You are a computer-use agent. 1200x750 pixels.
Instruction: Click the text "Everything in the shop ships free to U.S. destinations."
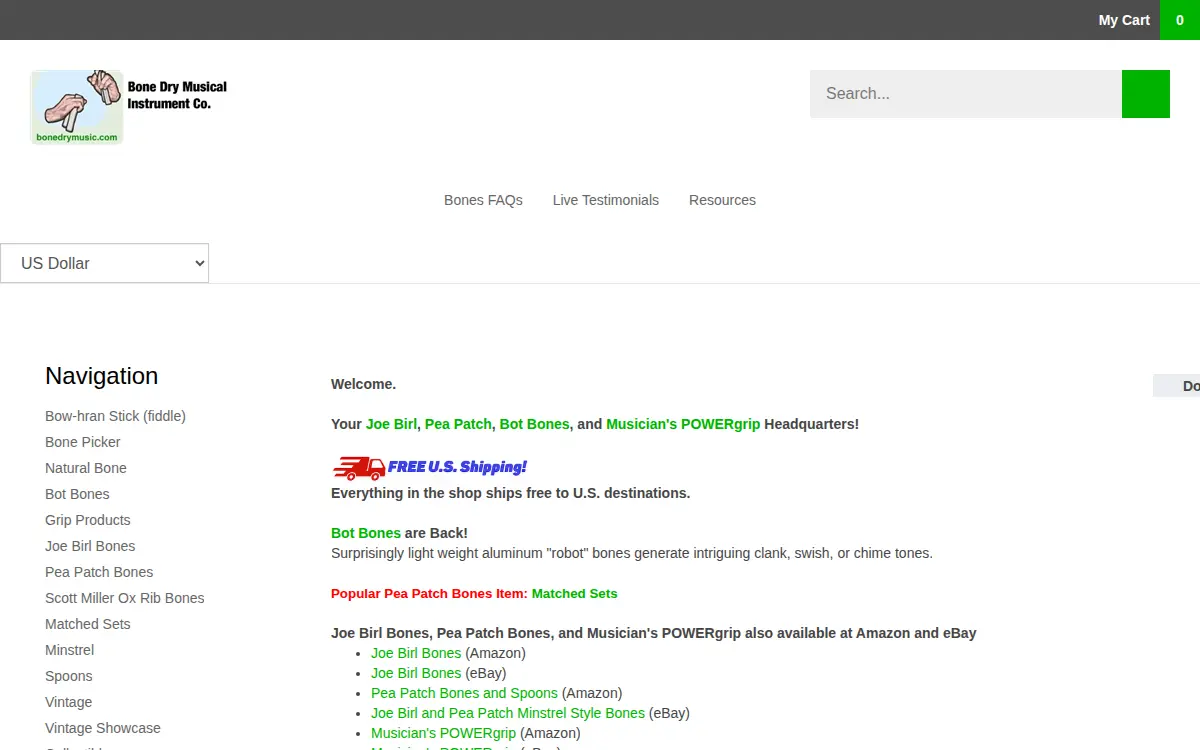[x=510, y=493]
